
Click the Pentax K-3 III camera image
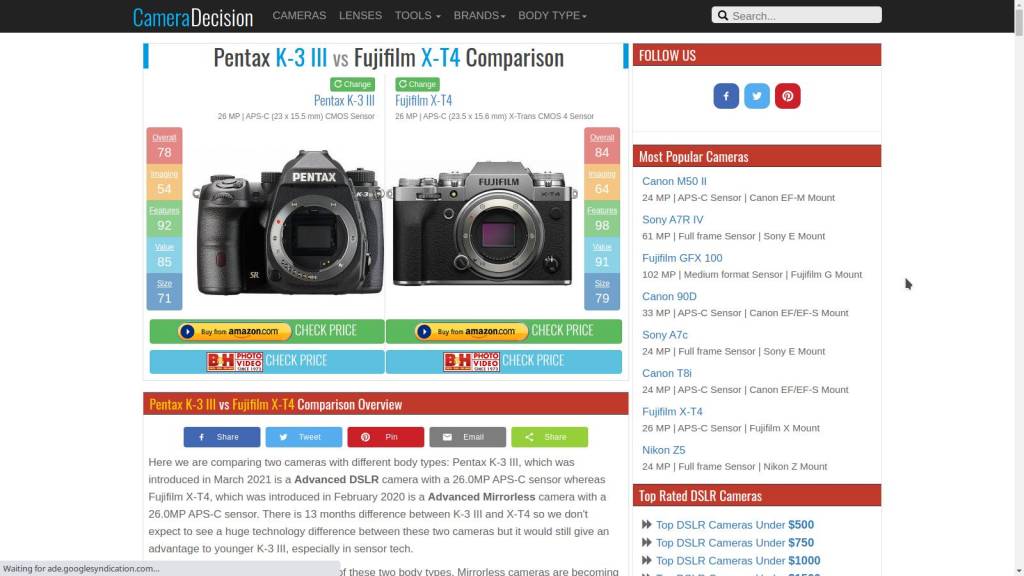[x=288, y=222]
